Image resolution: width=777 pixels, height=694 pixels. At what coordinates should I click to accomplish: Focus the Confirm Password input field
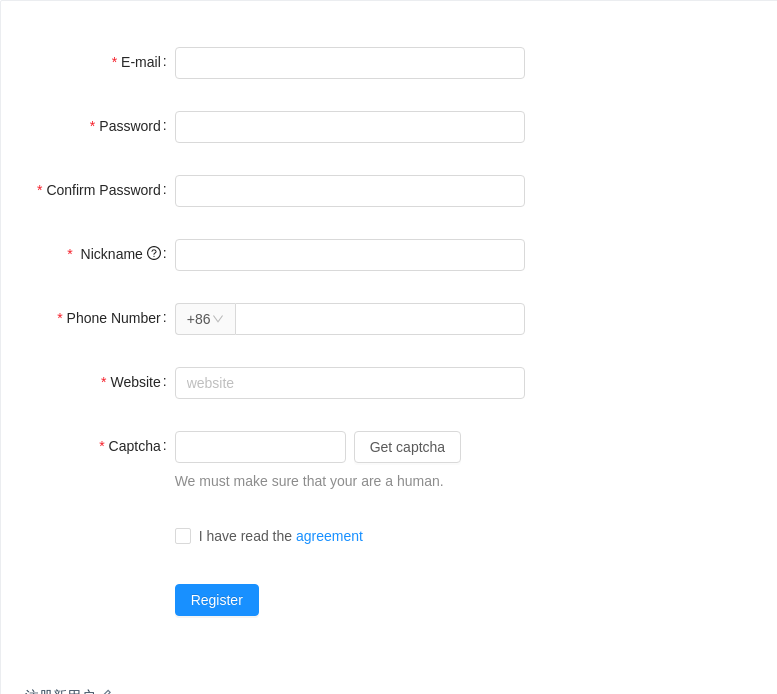(350, 191)
